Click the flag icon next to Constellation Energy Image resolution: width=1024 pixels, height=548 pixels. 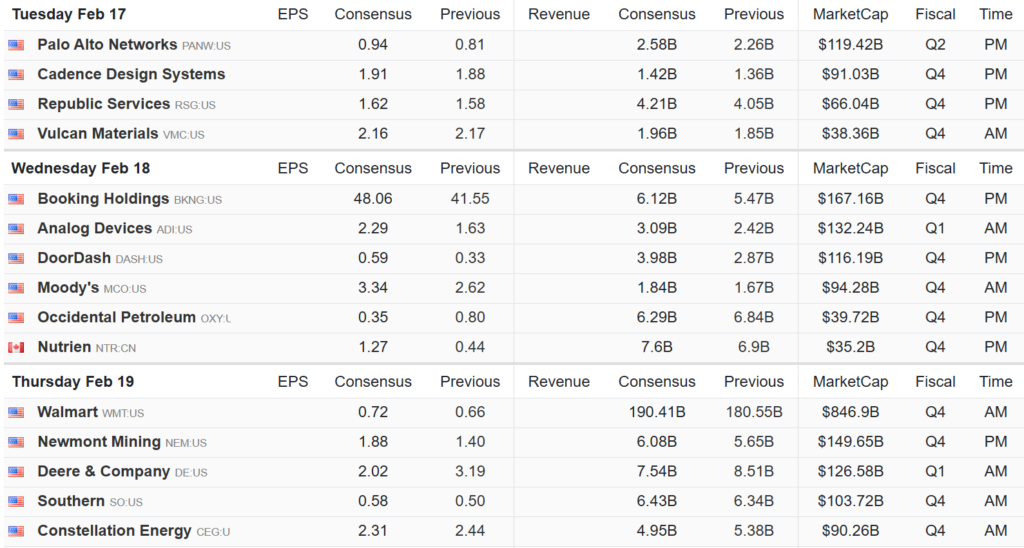[16, 531]
